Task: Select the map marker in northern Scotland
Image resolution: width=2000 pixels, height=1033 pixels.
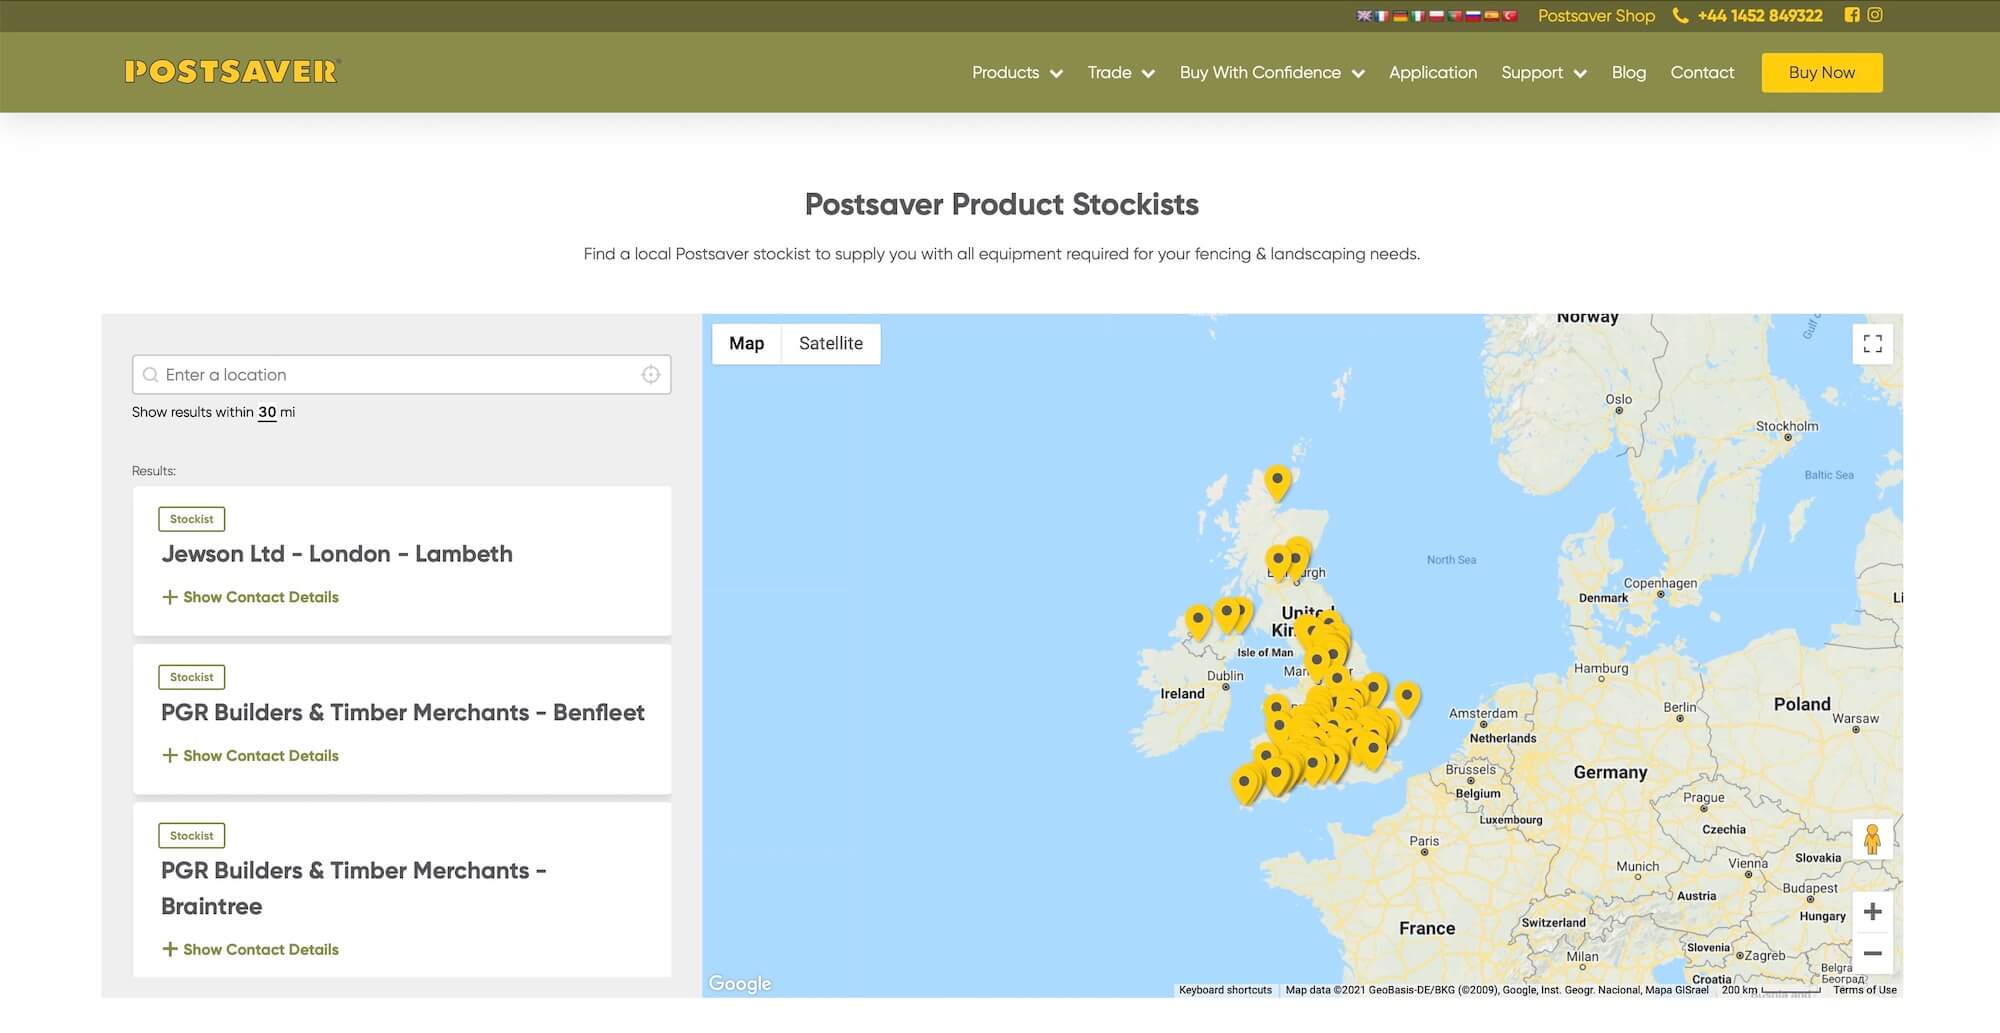Action: tap(1277, 482)
